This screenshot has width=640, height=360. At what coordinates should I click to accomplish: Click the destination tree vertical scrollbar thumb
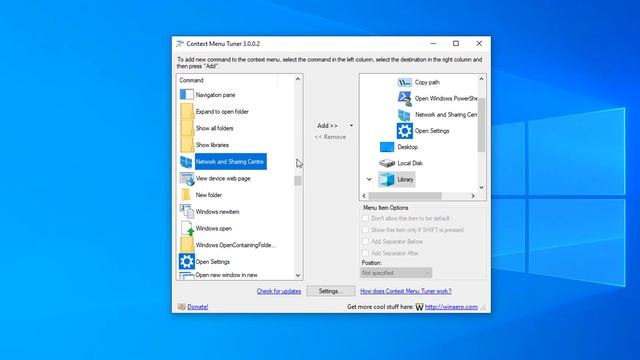pos(481,124)
